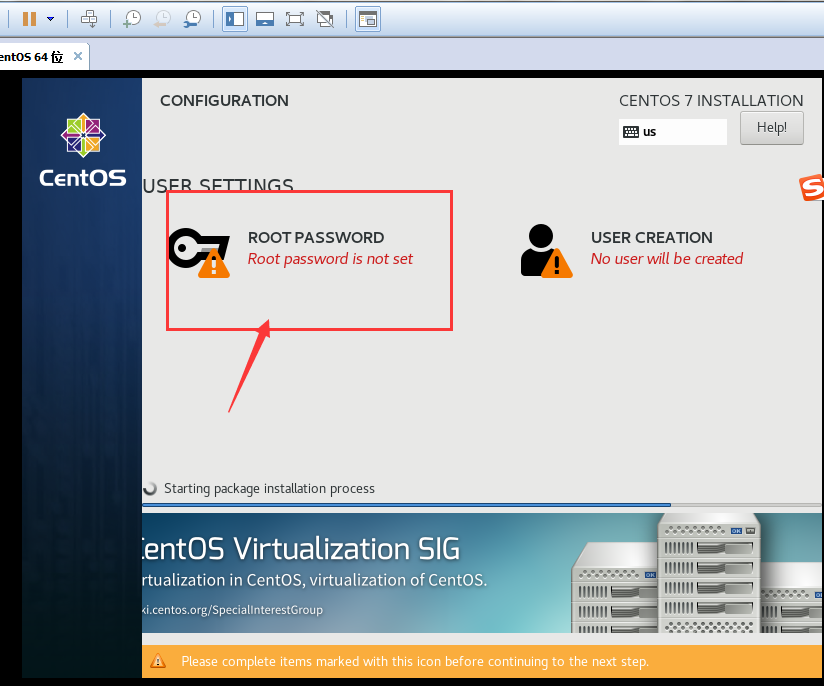Image resolution: width=824 pixels, height=686 pixels.
Task: Show the console view icon
Action: (x=368, y=19)
